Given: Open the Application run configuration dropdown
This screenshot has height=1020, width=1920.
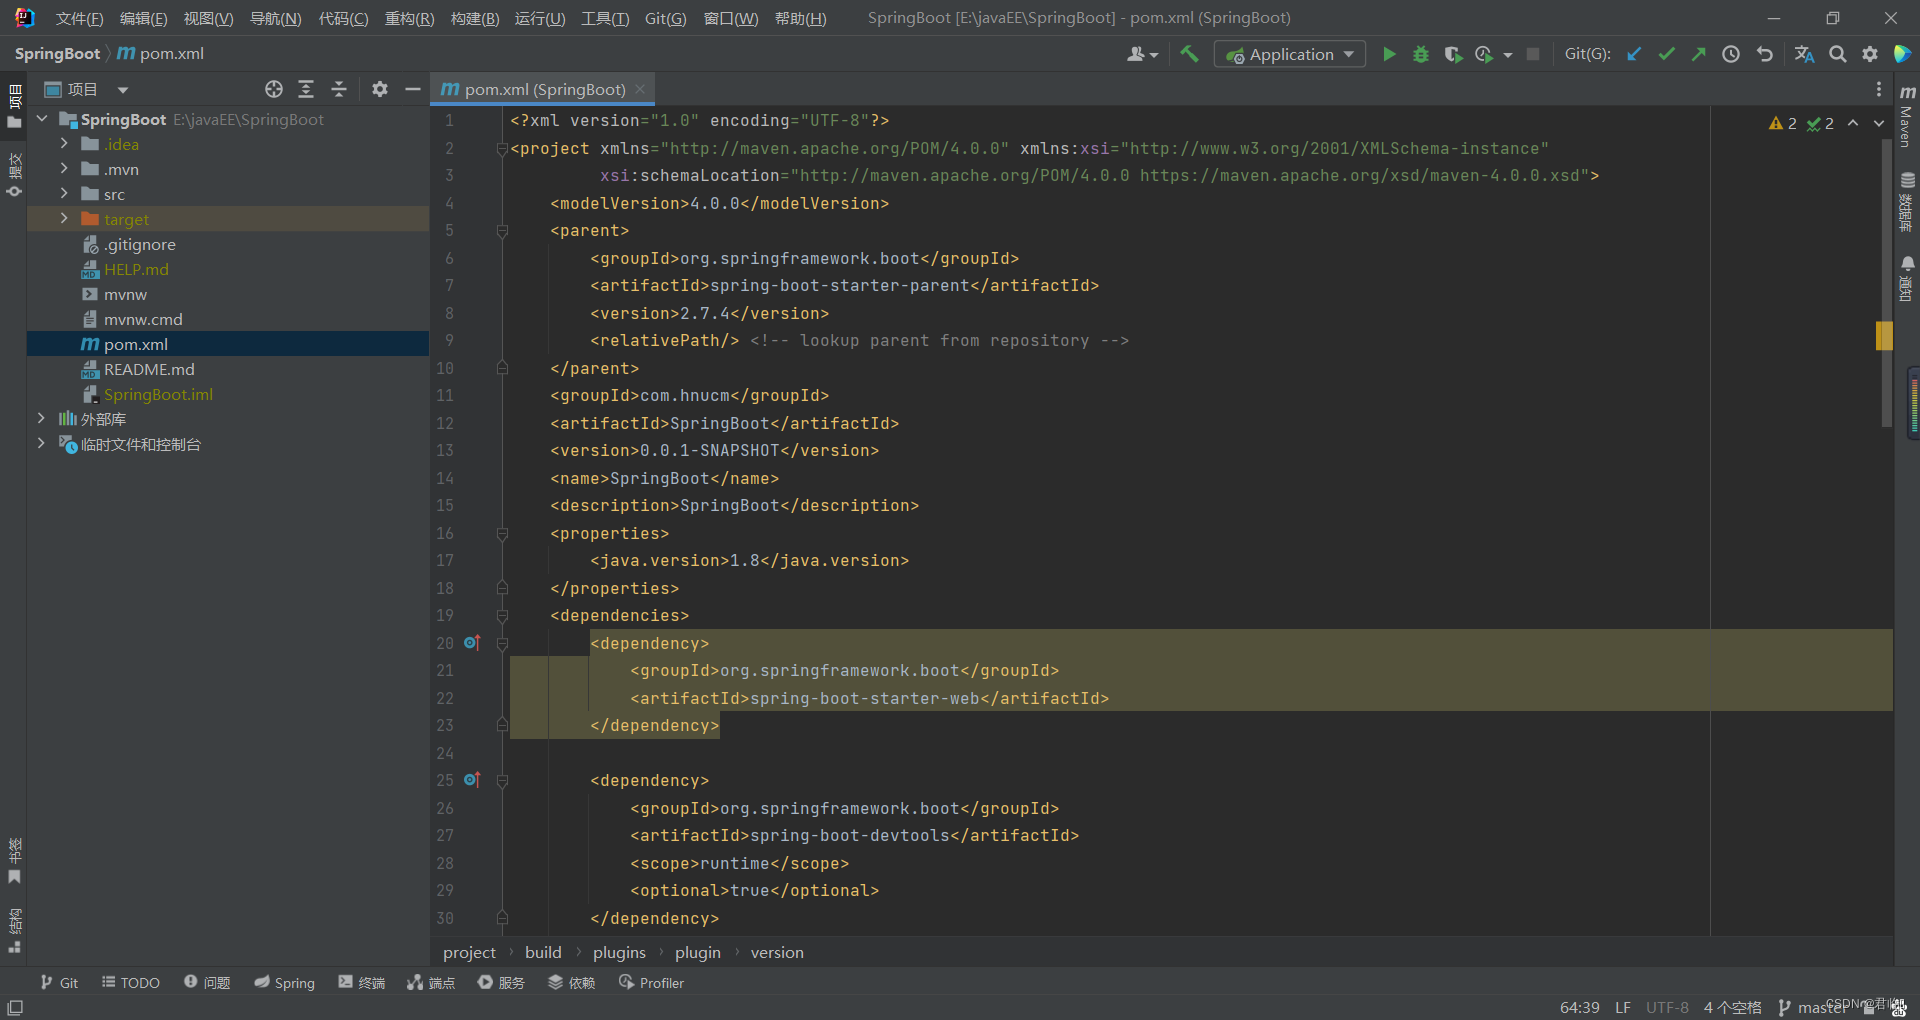Looking at the screenshot, I should [1290, 54].
